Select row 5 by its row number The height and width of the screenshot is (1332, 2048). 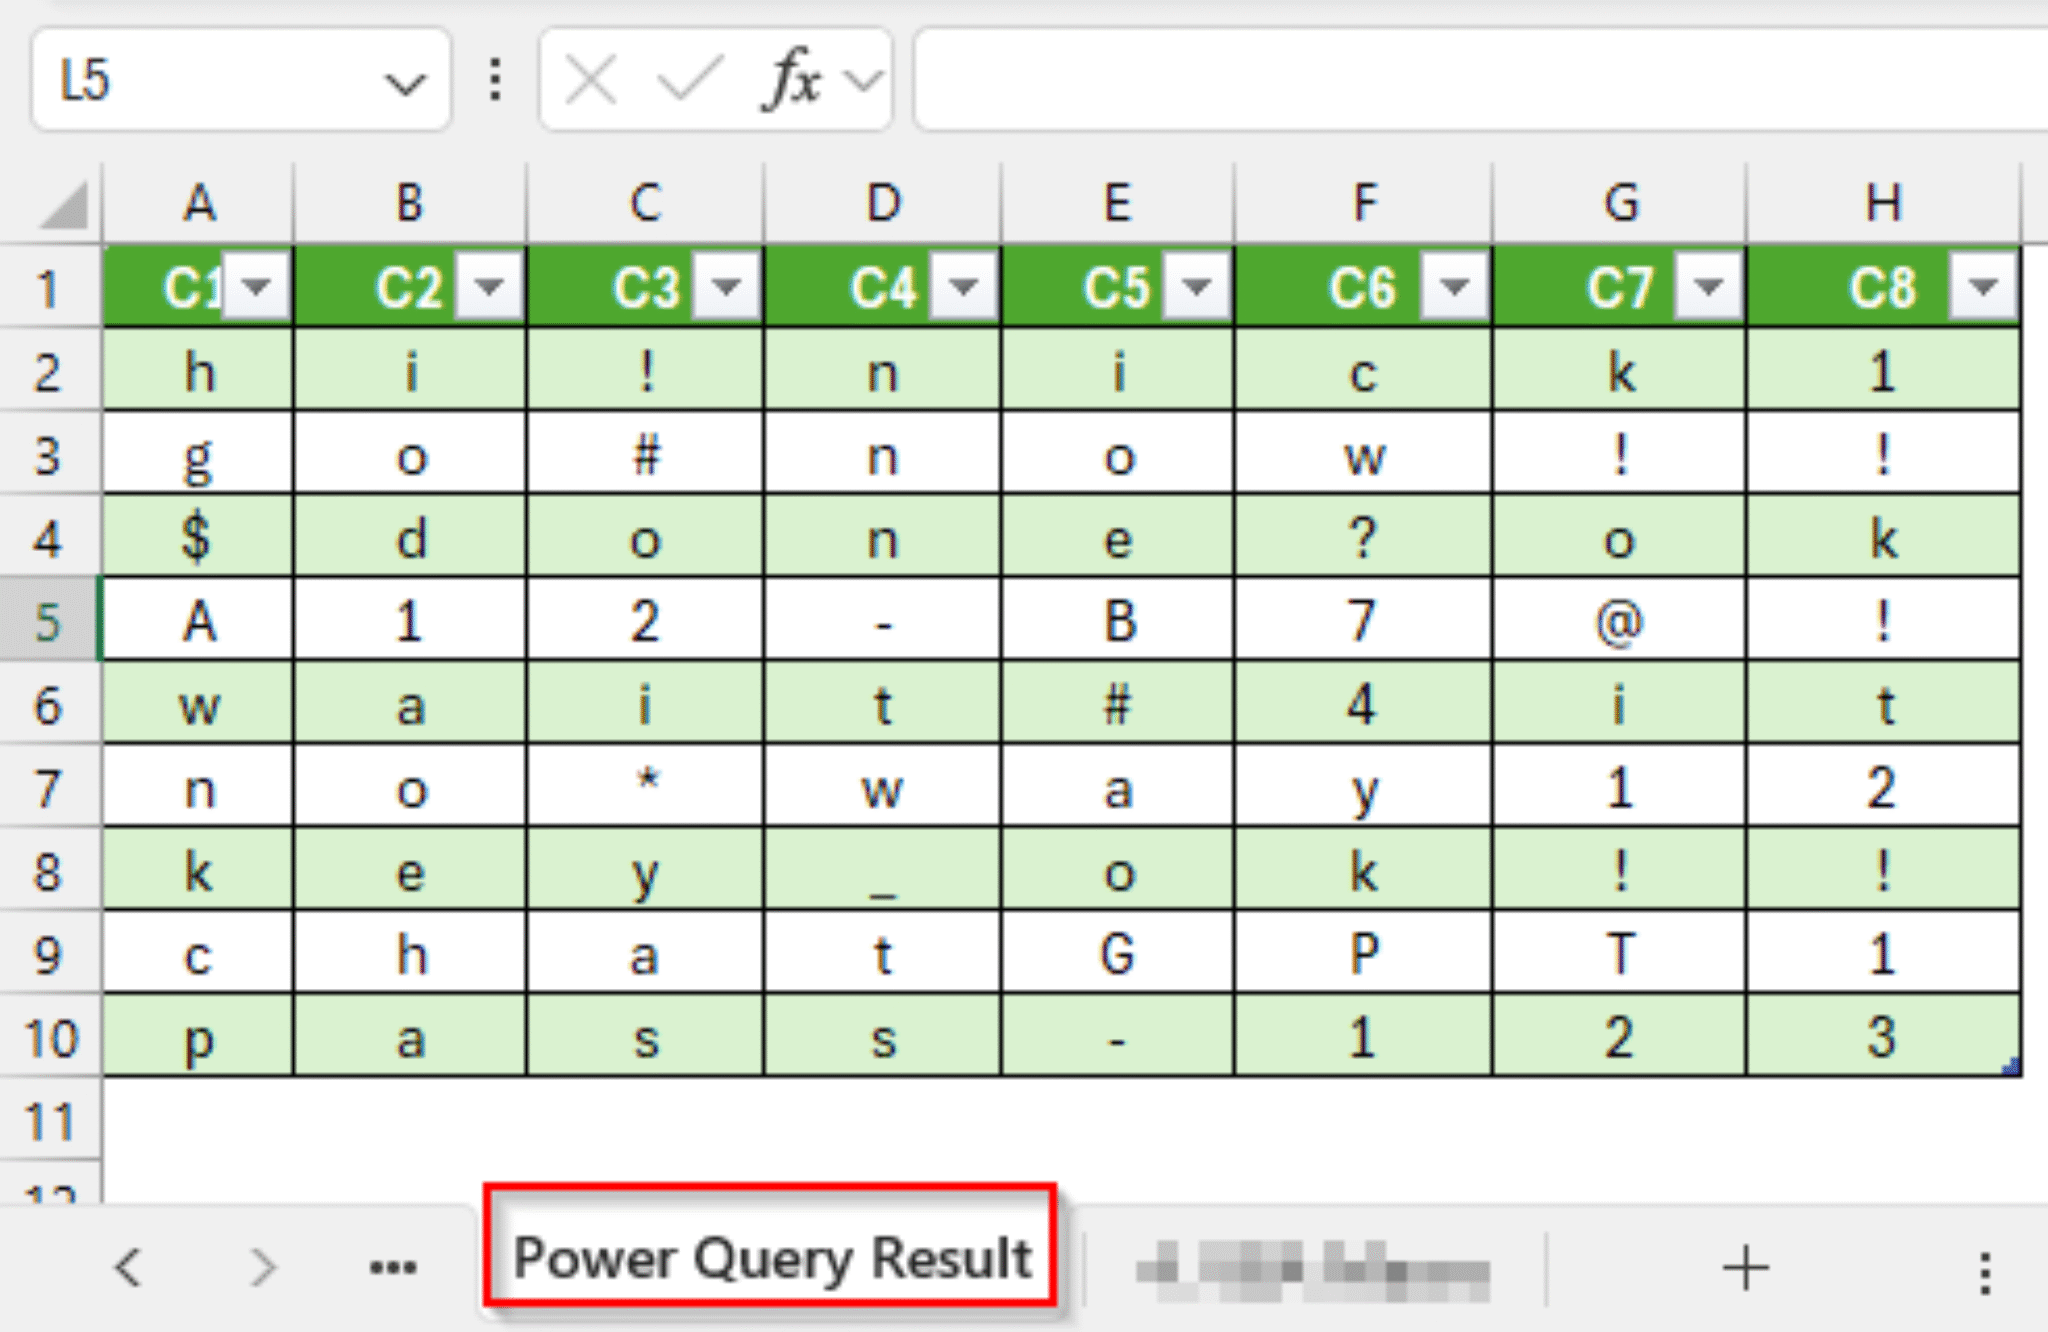[47, 618]
